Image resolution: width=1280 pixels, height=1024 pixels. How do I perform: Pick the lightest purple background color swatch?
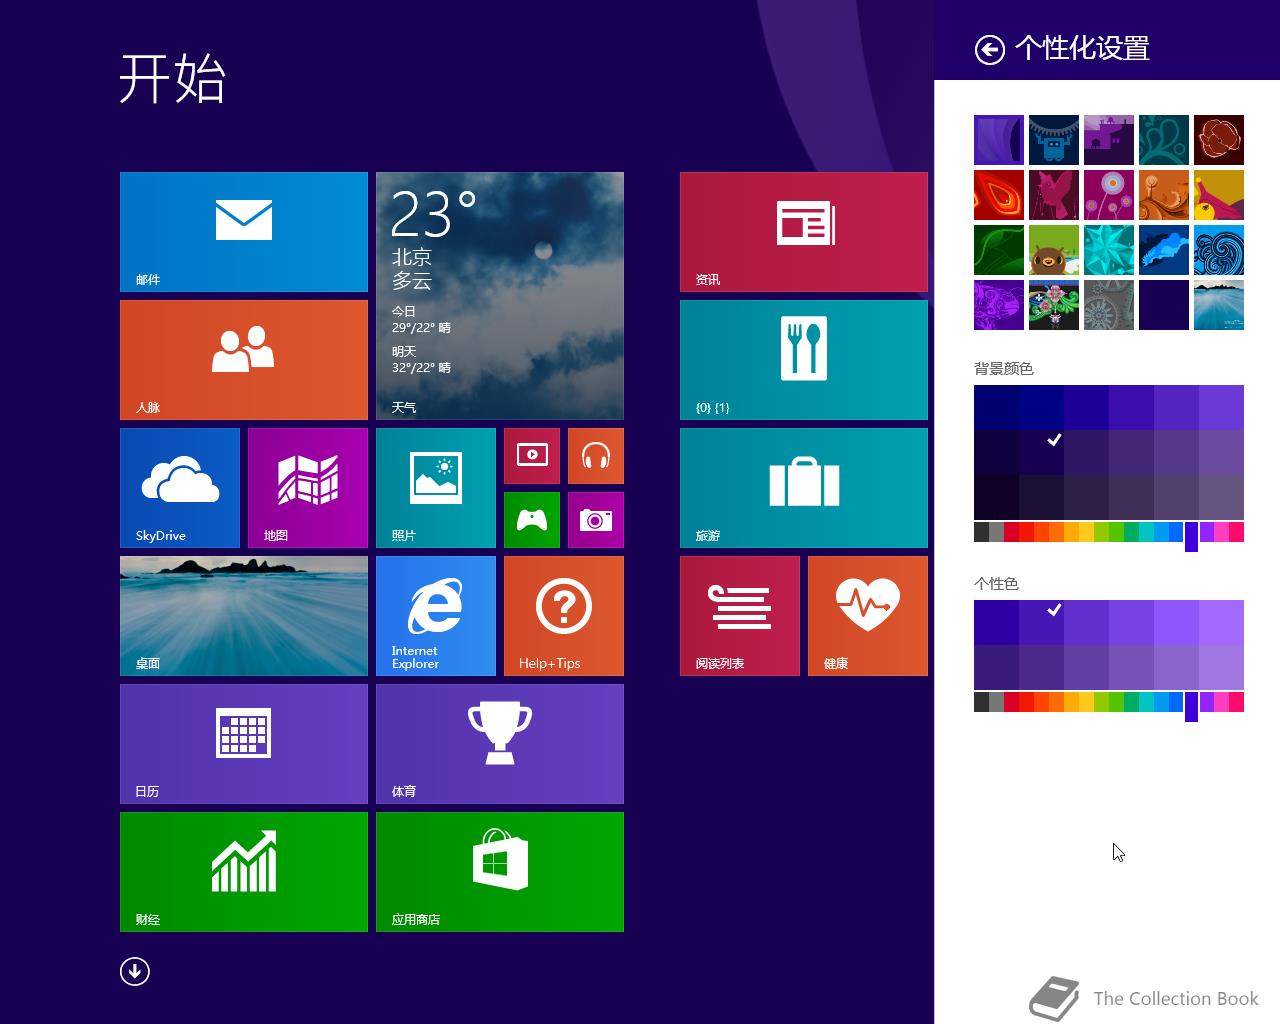[1221, 407]
